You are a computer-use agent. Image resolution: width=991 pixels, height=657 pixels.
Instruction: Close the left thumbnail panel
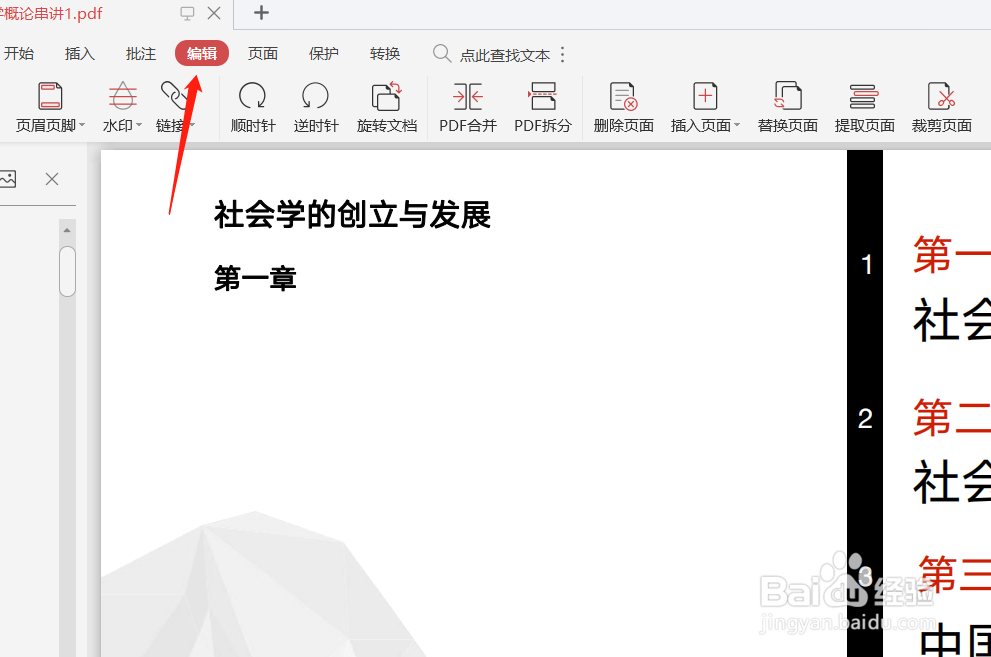tap(53, 178)
